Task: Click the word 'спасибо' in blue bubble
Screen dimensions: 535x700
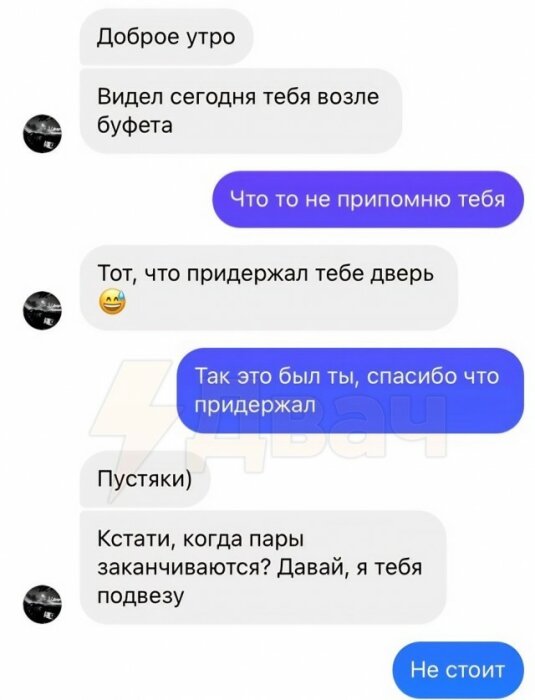Action: pos(412,376)
